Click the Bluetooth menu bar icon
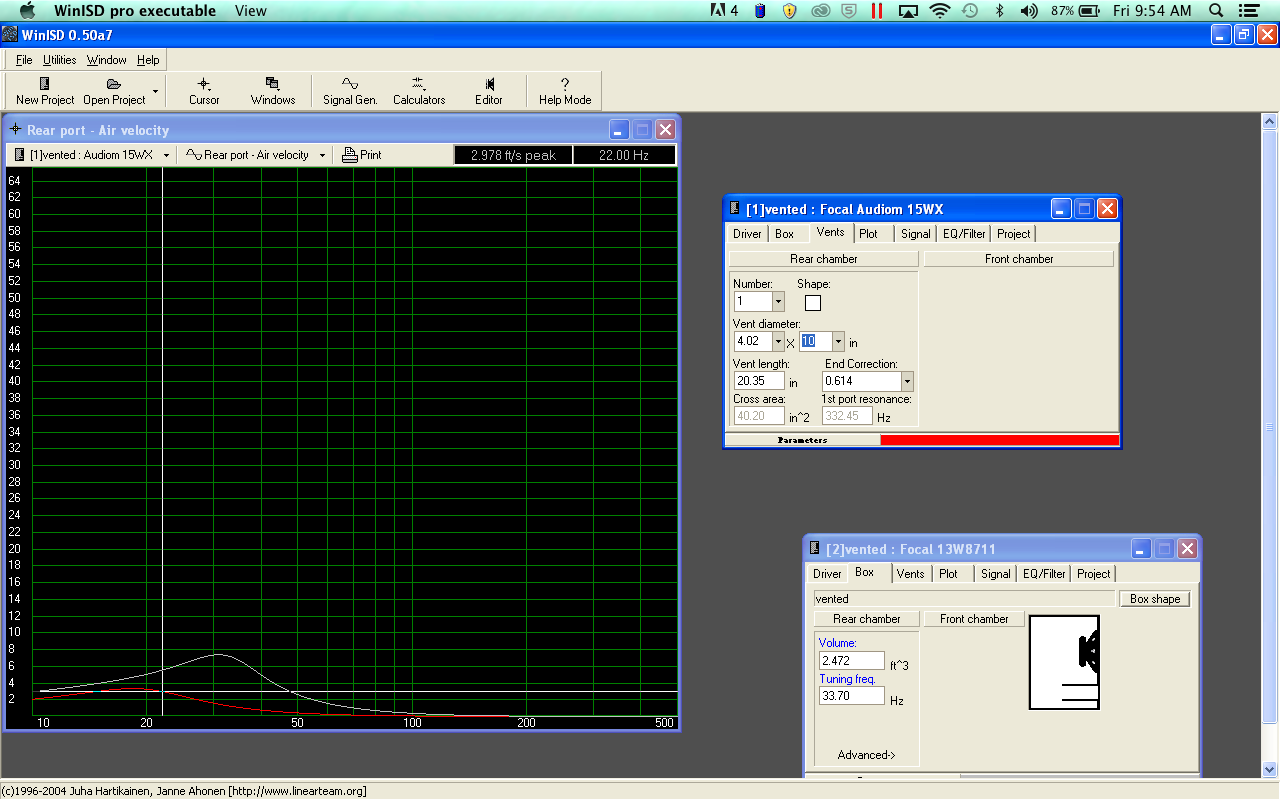Viewport: 1280px width, 800px height. point(998,11)
